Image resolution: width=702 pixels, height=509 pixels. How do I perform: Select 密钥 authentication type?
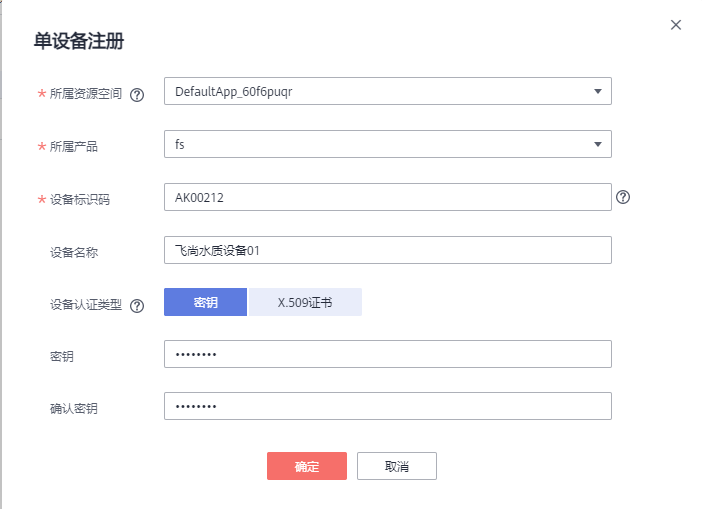click(205, 303)
